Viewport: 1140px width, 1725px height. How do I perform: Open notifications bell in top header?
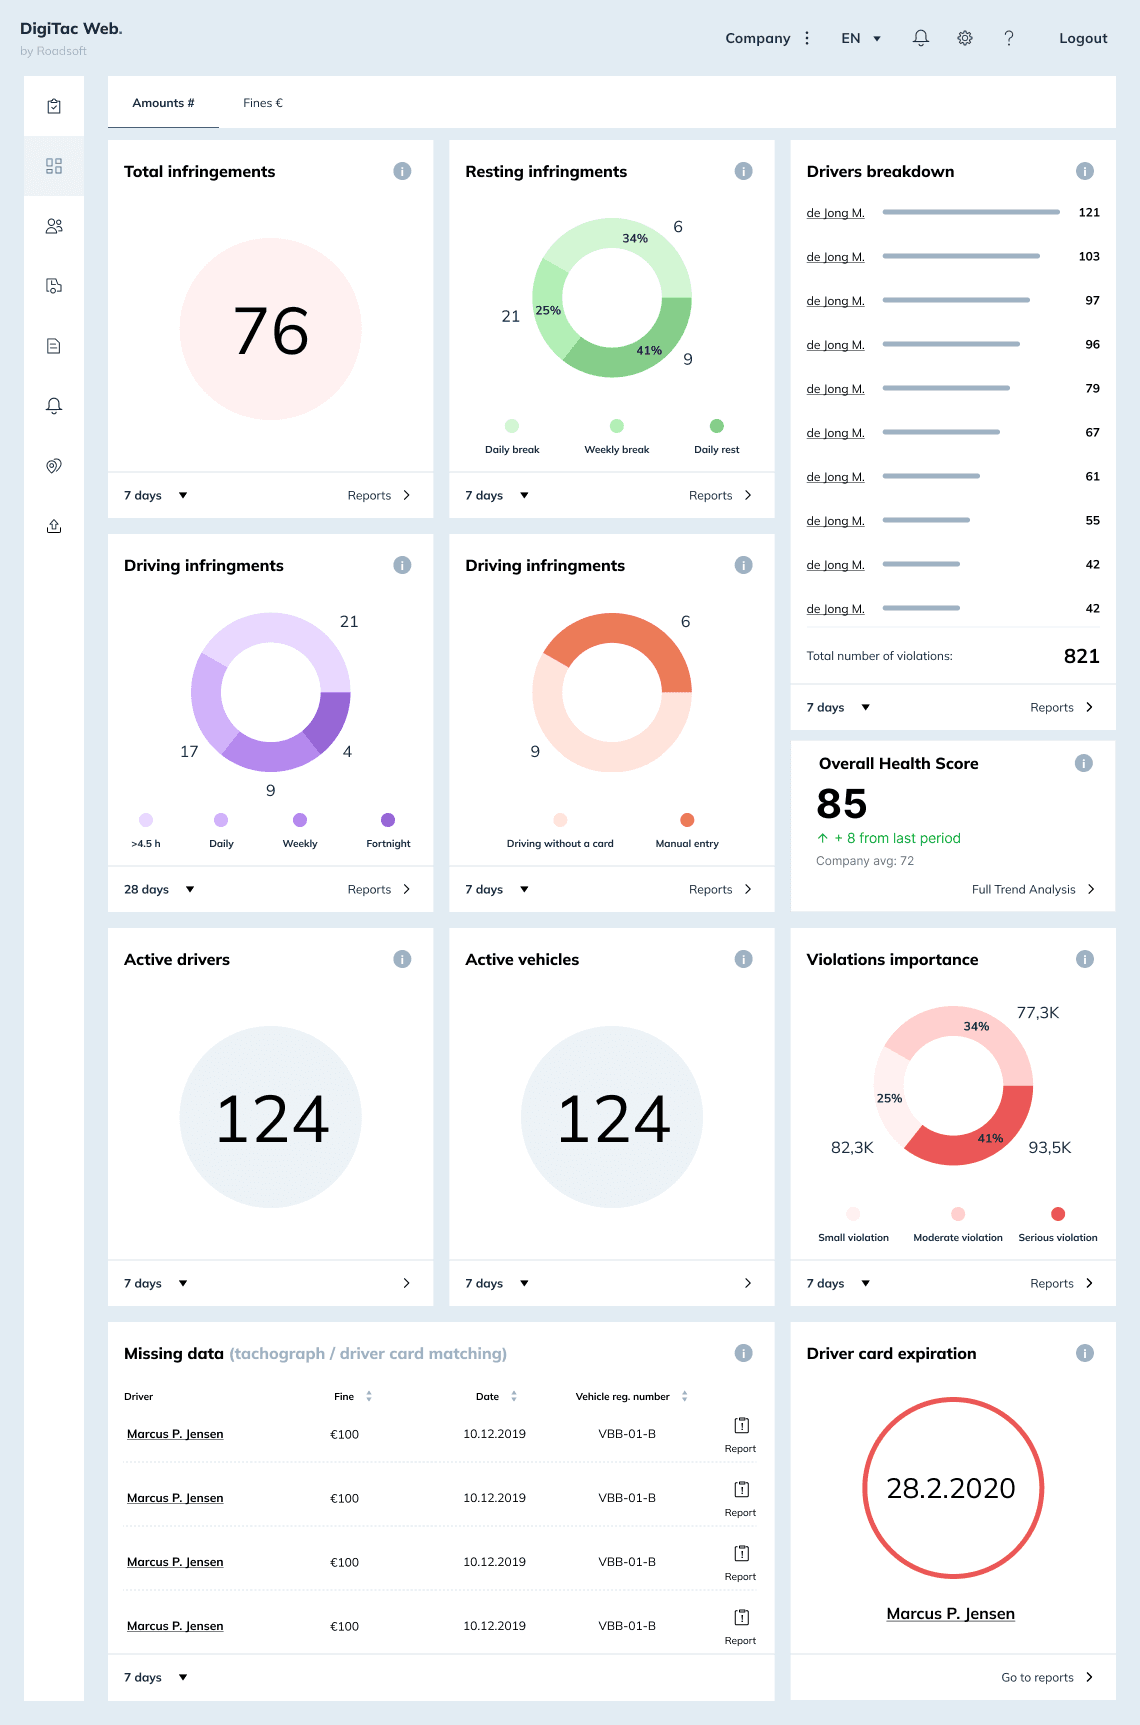point(921,38)
